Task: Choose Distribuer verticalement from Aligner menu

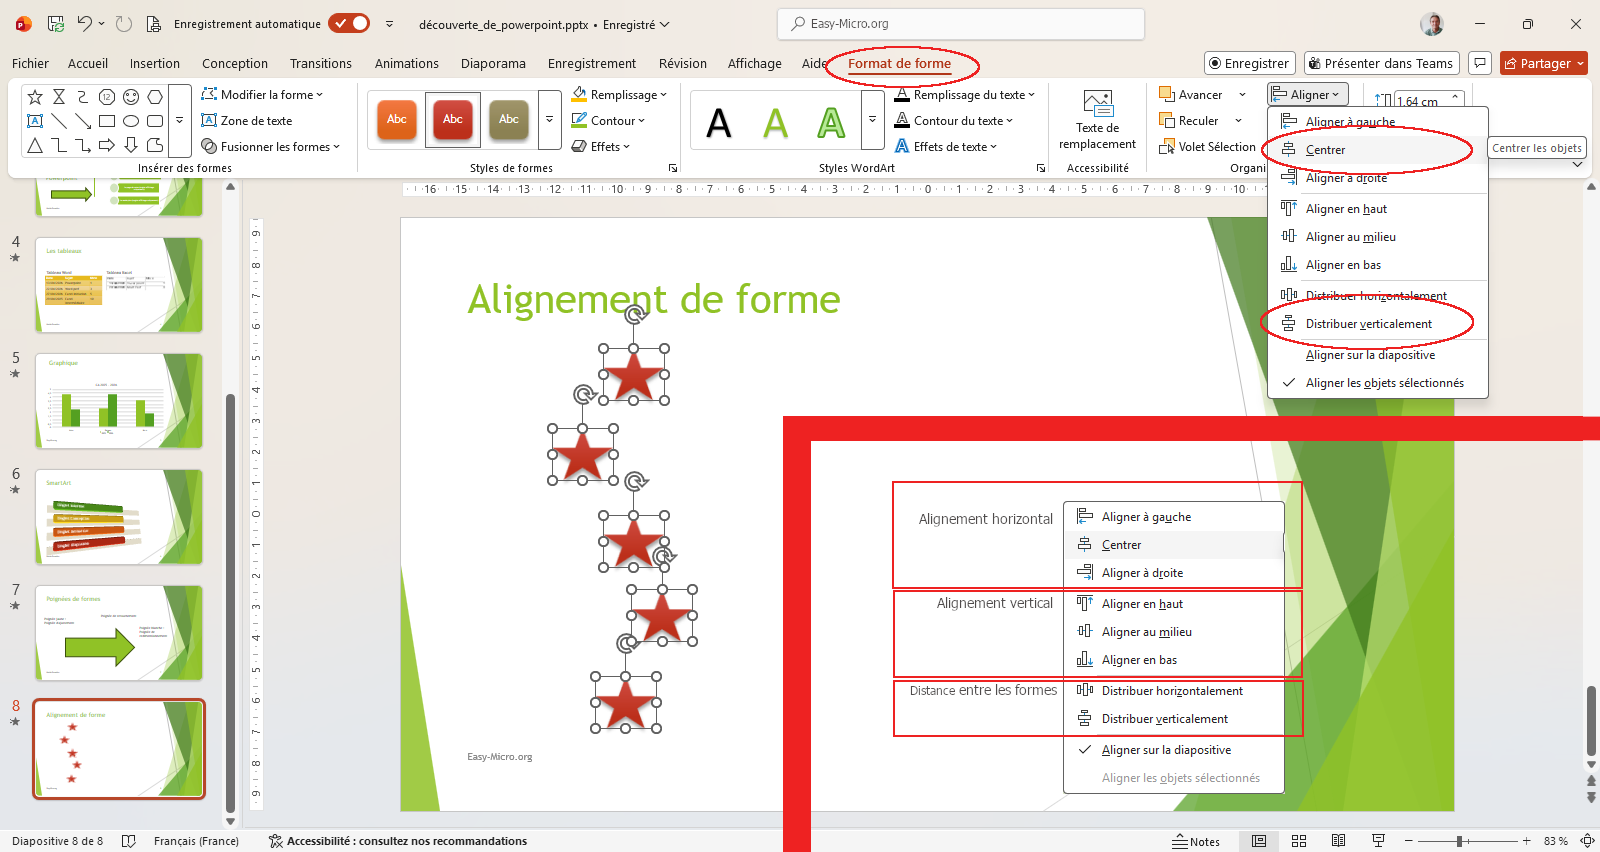Action: (1368, 324)
